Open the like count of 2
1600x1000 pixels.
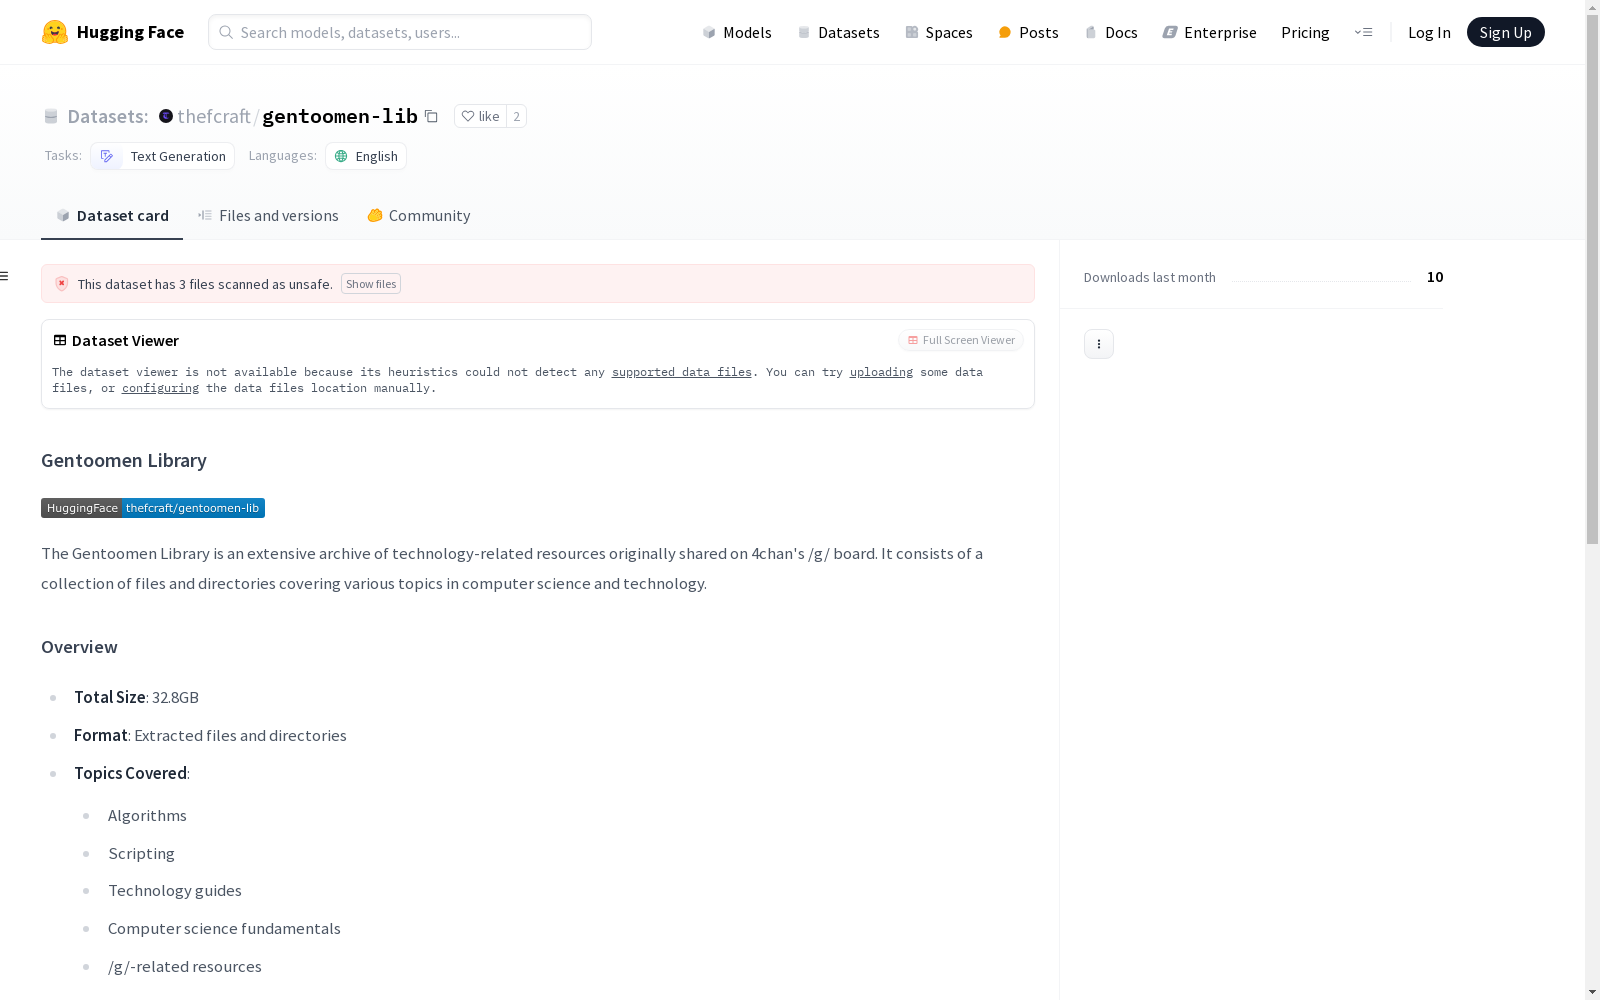click(x=516, y=116)
